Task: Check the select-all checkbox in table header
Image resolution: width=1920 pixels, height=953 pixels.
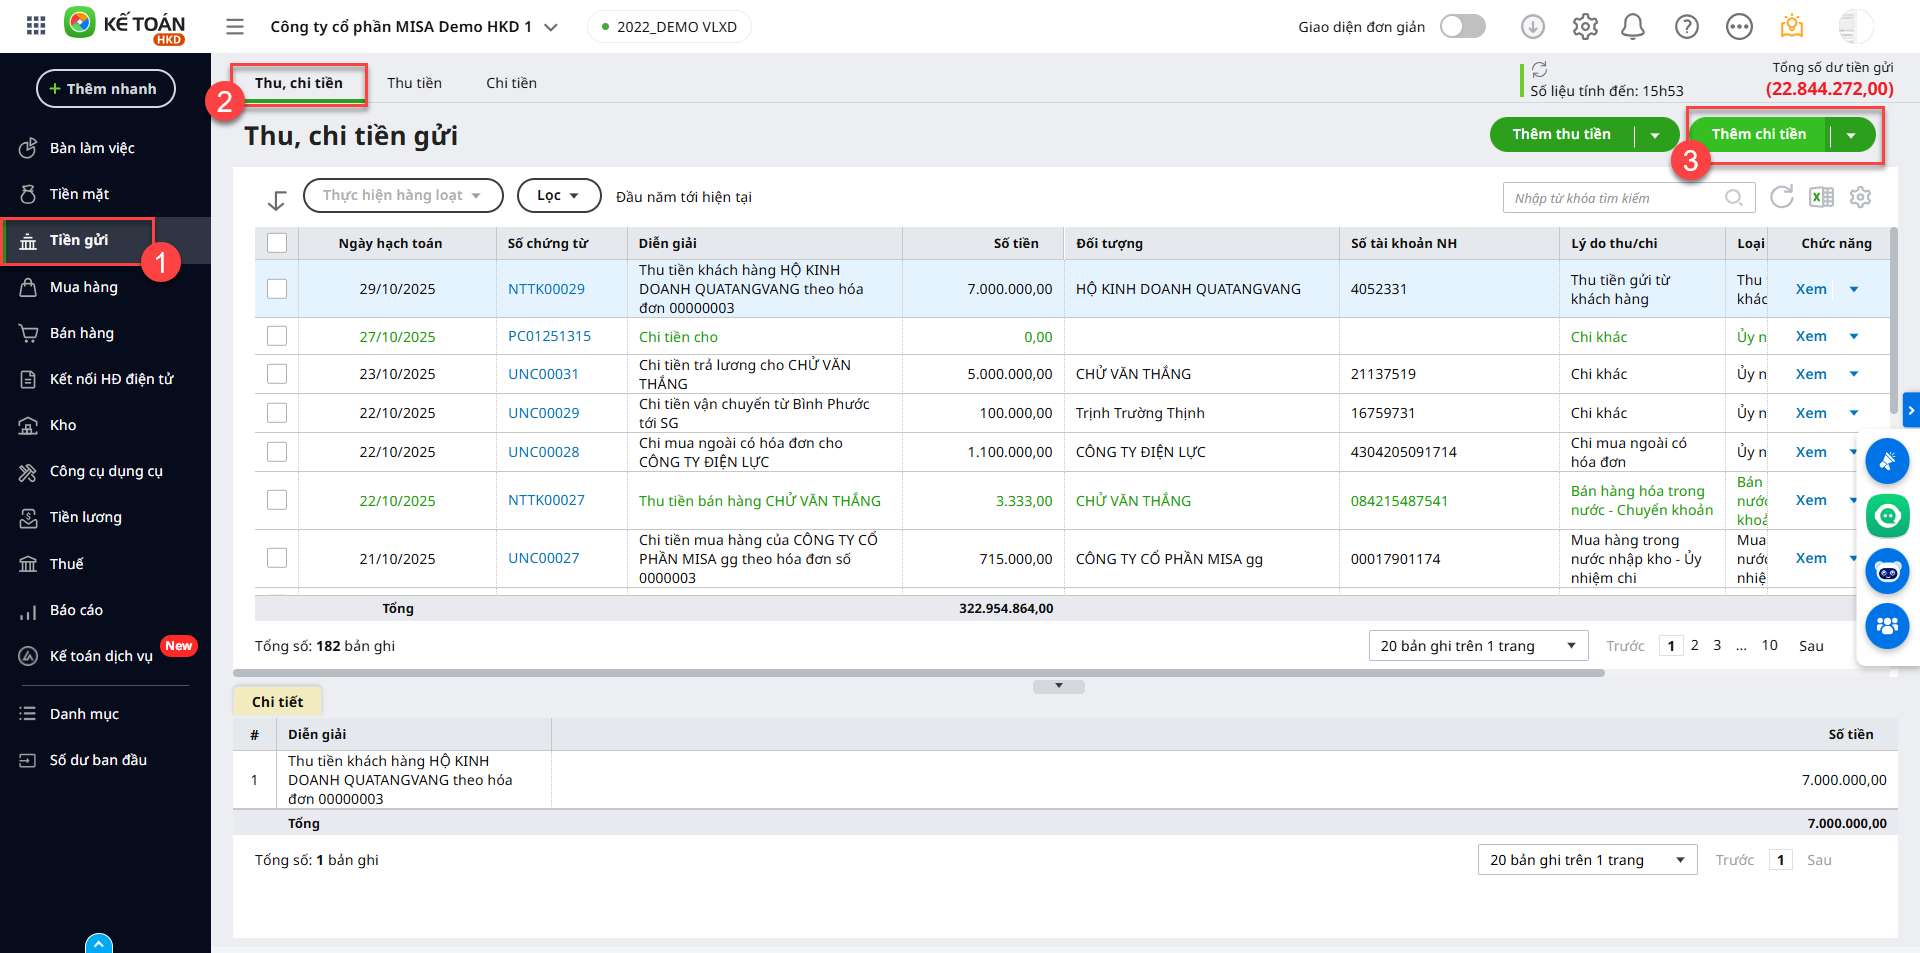Action: click(277, 243)
